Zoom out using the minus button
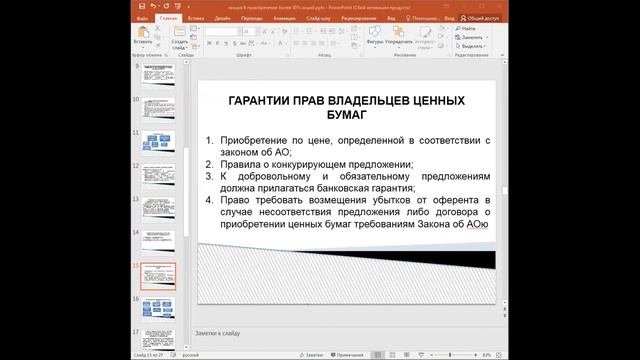The image size is (640, 360). [x=431, y=355]
